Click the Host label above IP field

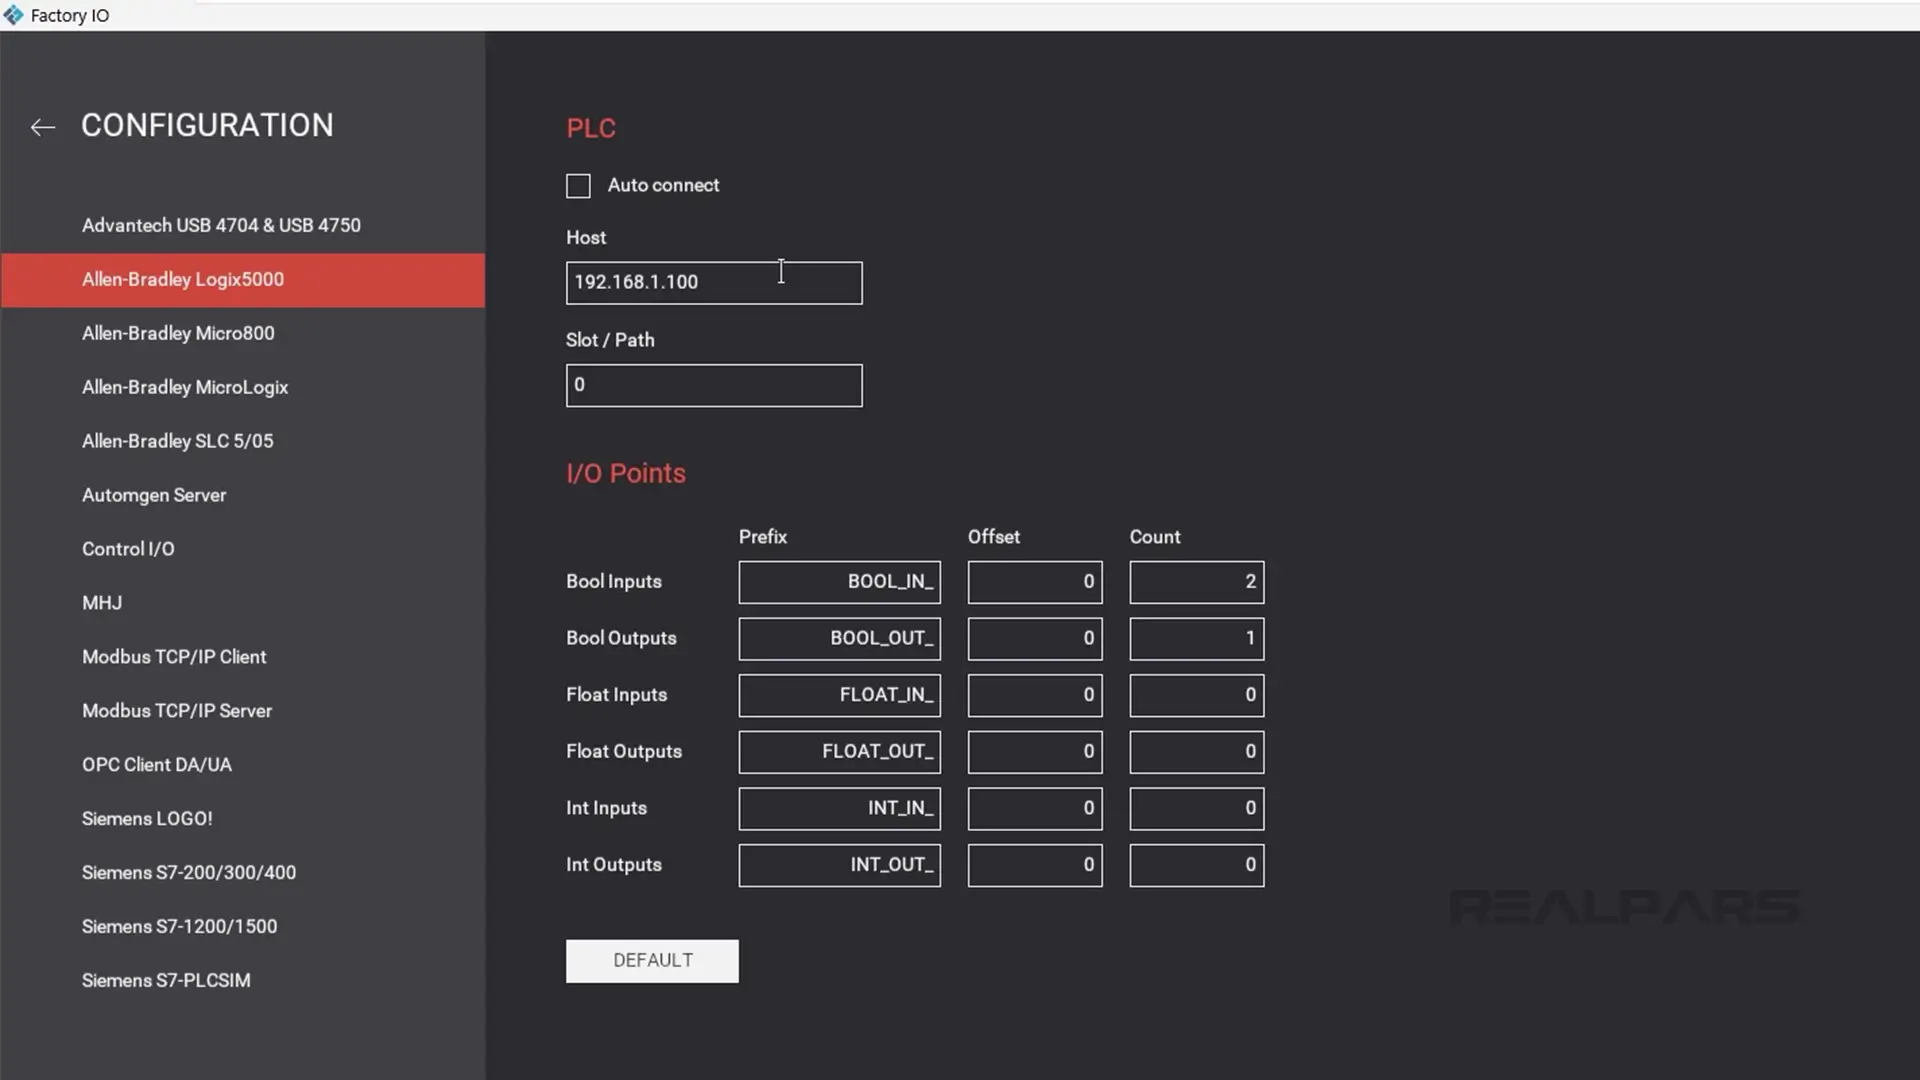[x=586, y=238]
